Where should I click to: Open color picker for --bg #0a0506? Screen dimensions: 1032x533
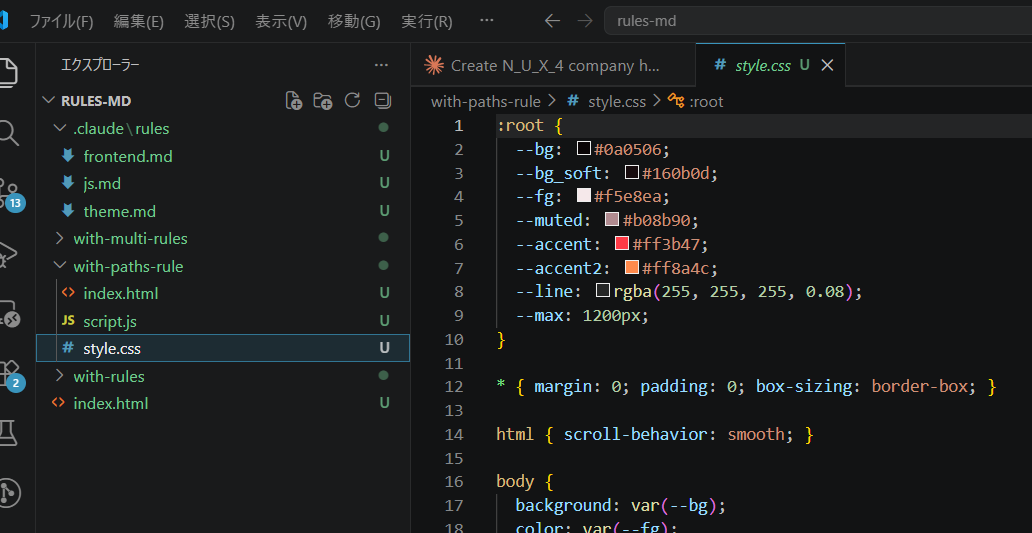(583, 149)
